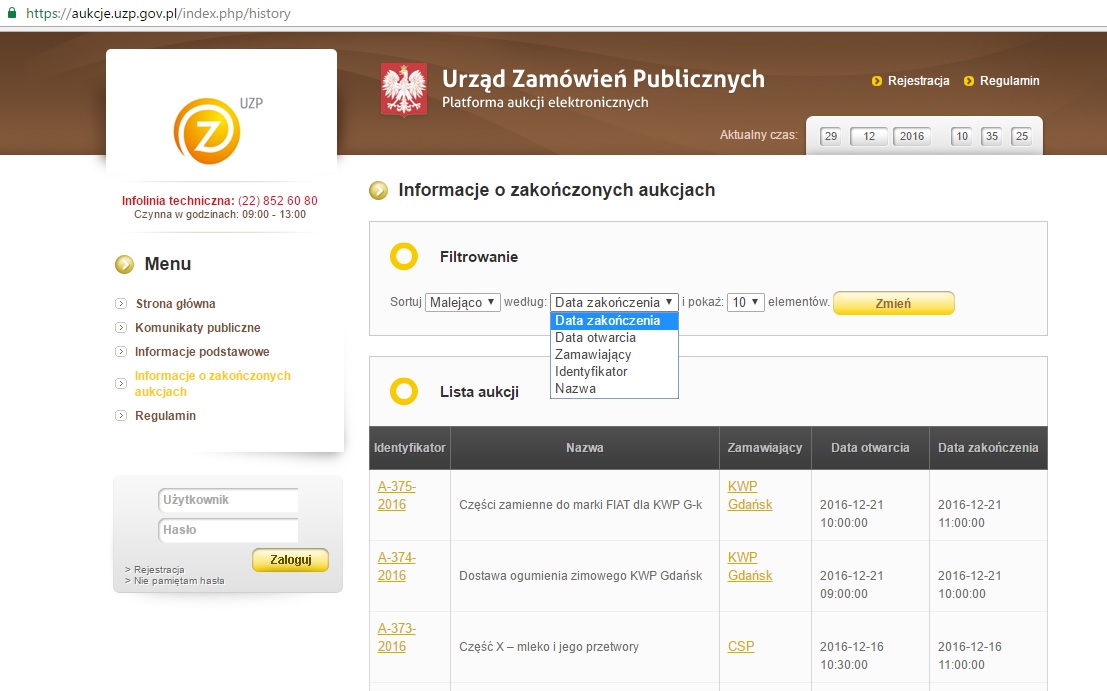Select Data otwarcia from the dropdown list
The width and height of the screenshot is (1107, 691).
point(595,338)
